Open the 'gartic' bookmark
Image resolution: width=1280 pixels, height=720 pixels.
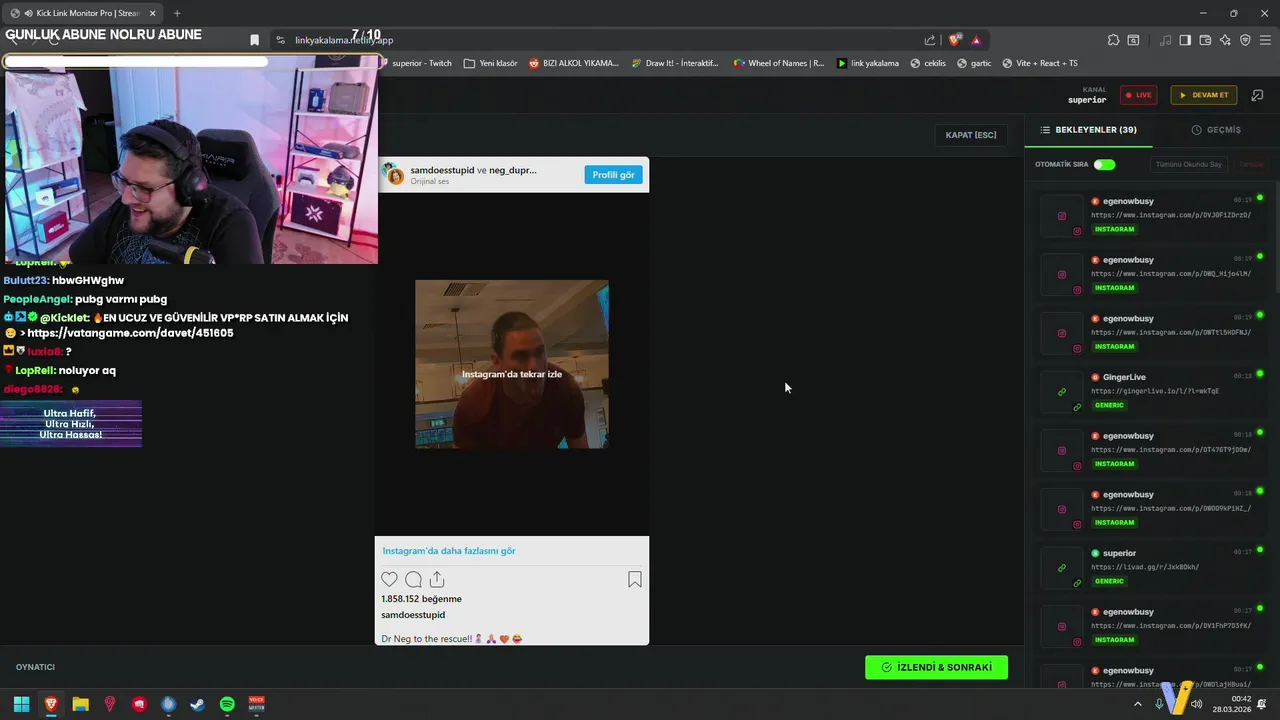tap(974, 63)
